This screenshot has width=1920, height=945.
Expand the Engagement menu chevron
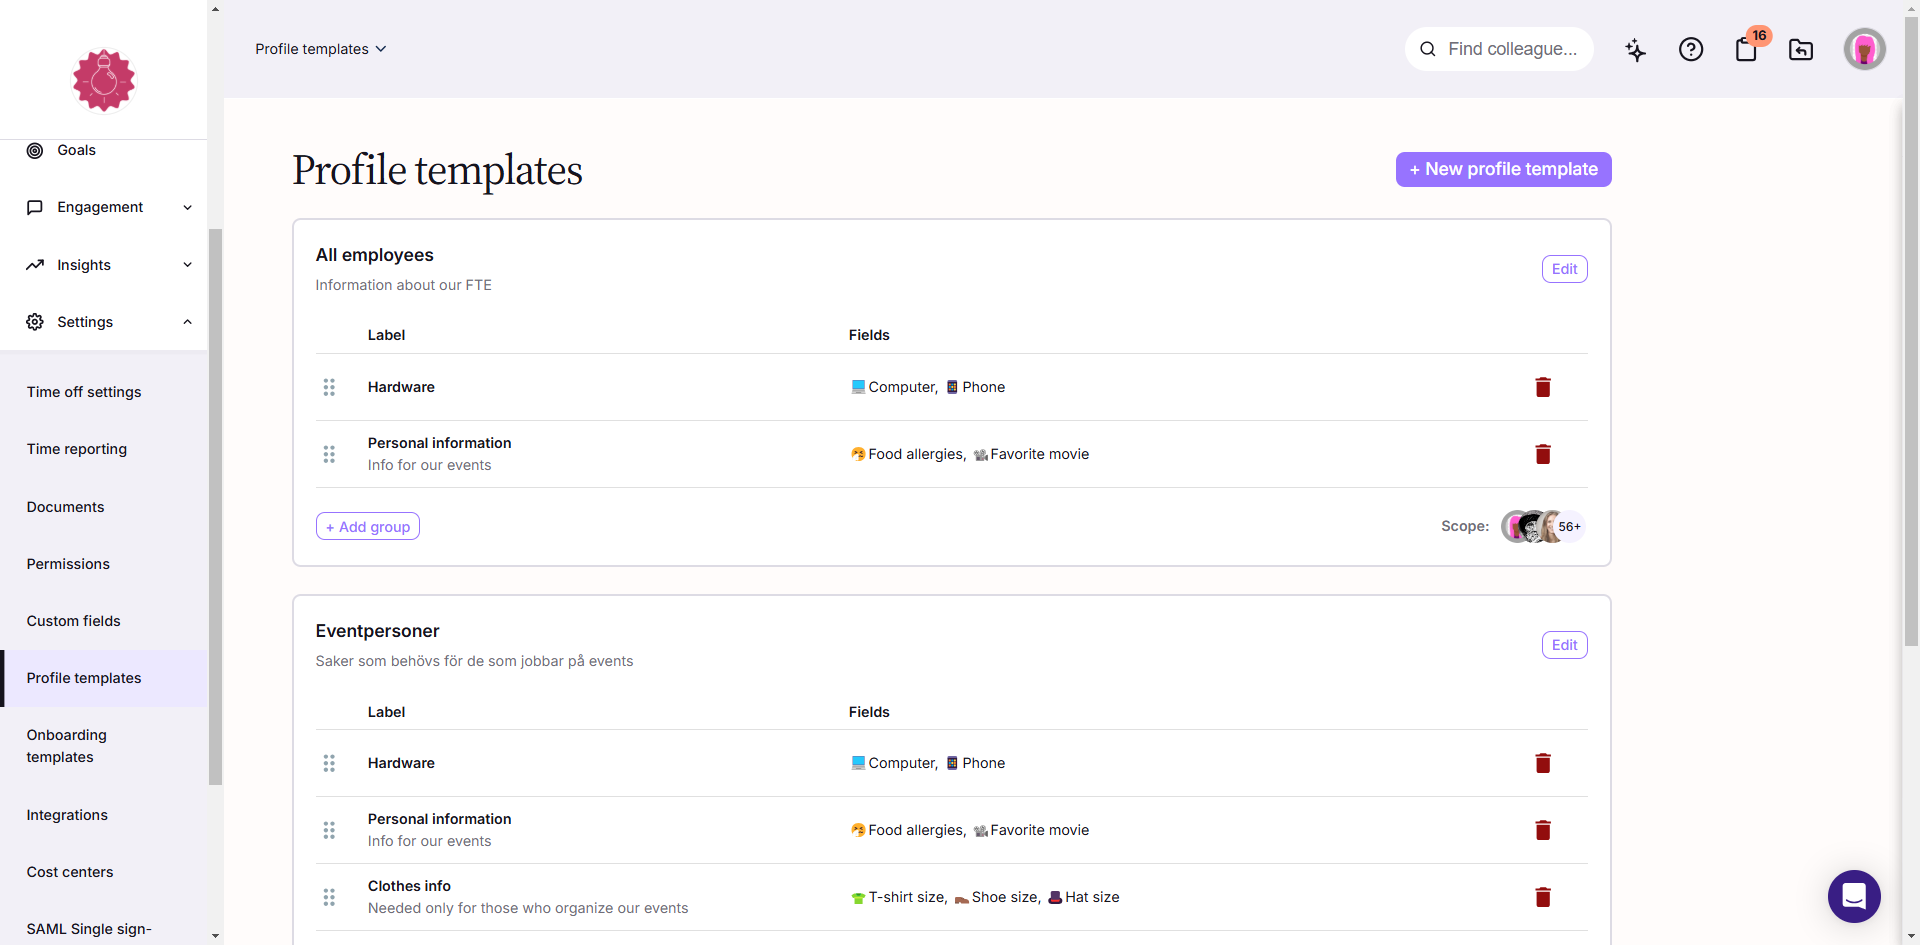pyautogui.click(x=187, y=207)
